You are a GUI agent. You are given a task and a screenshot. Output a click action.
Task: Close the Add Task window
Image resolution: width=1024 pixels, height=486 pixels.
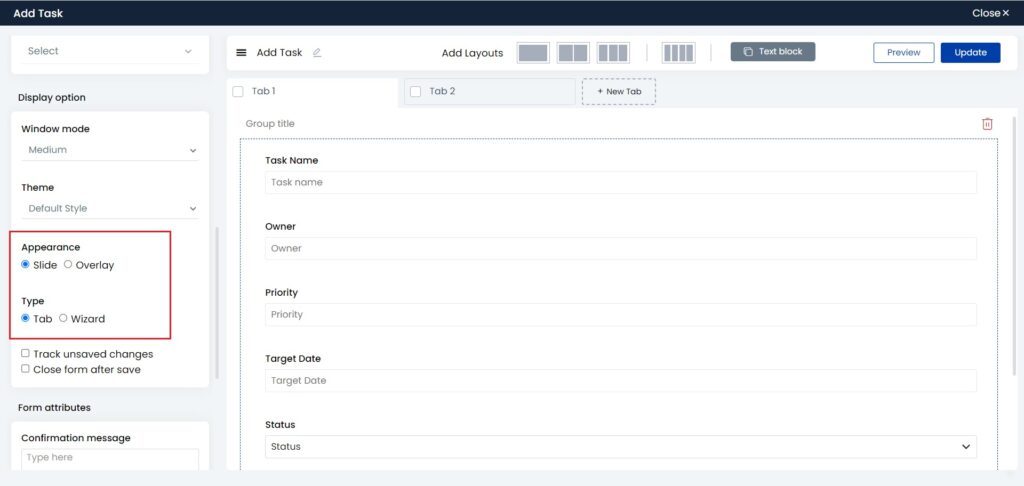tap(990, 13)
